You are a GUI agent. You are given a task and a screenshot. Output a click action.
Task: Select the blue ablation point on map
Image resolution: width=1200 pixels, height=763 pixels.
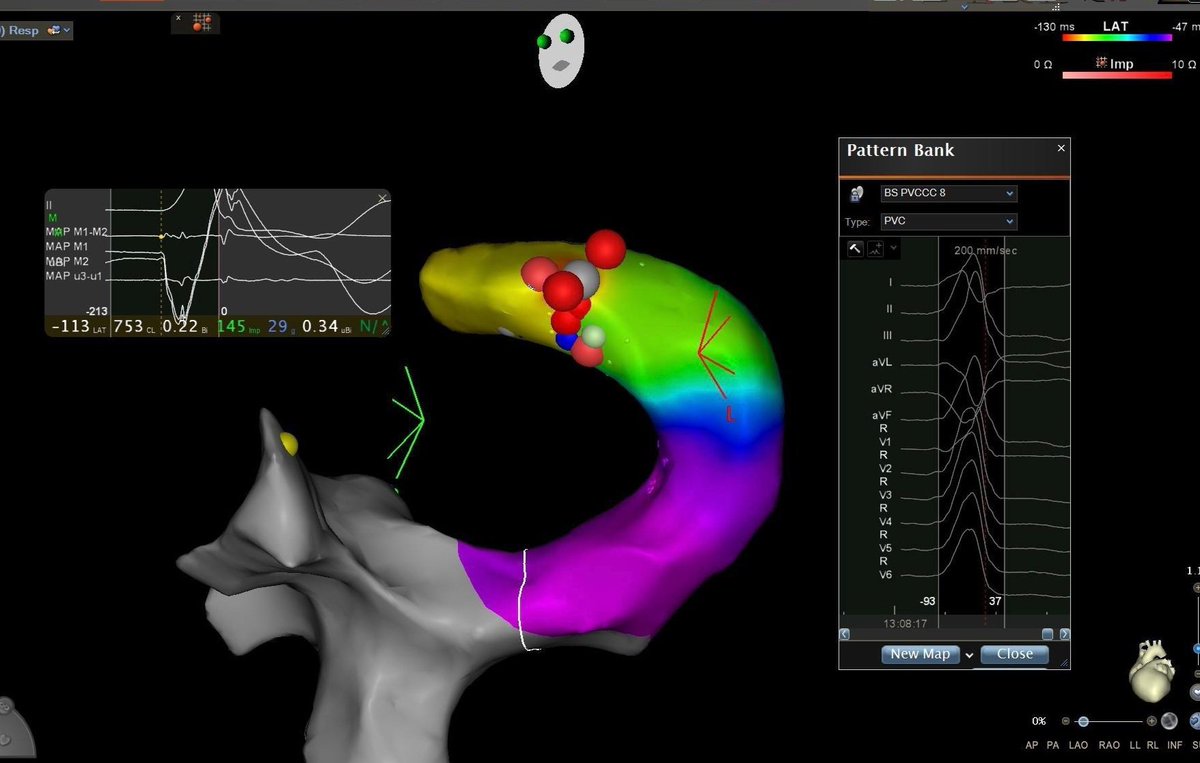click(x=566, y=341)
